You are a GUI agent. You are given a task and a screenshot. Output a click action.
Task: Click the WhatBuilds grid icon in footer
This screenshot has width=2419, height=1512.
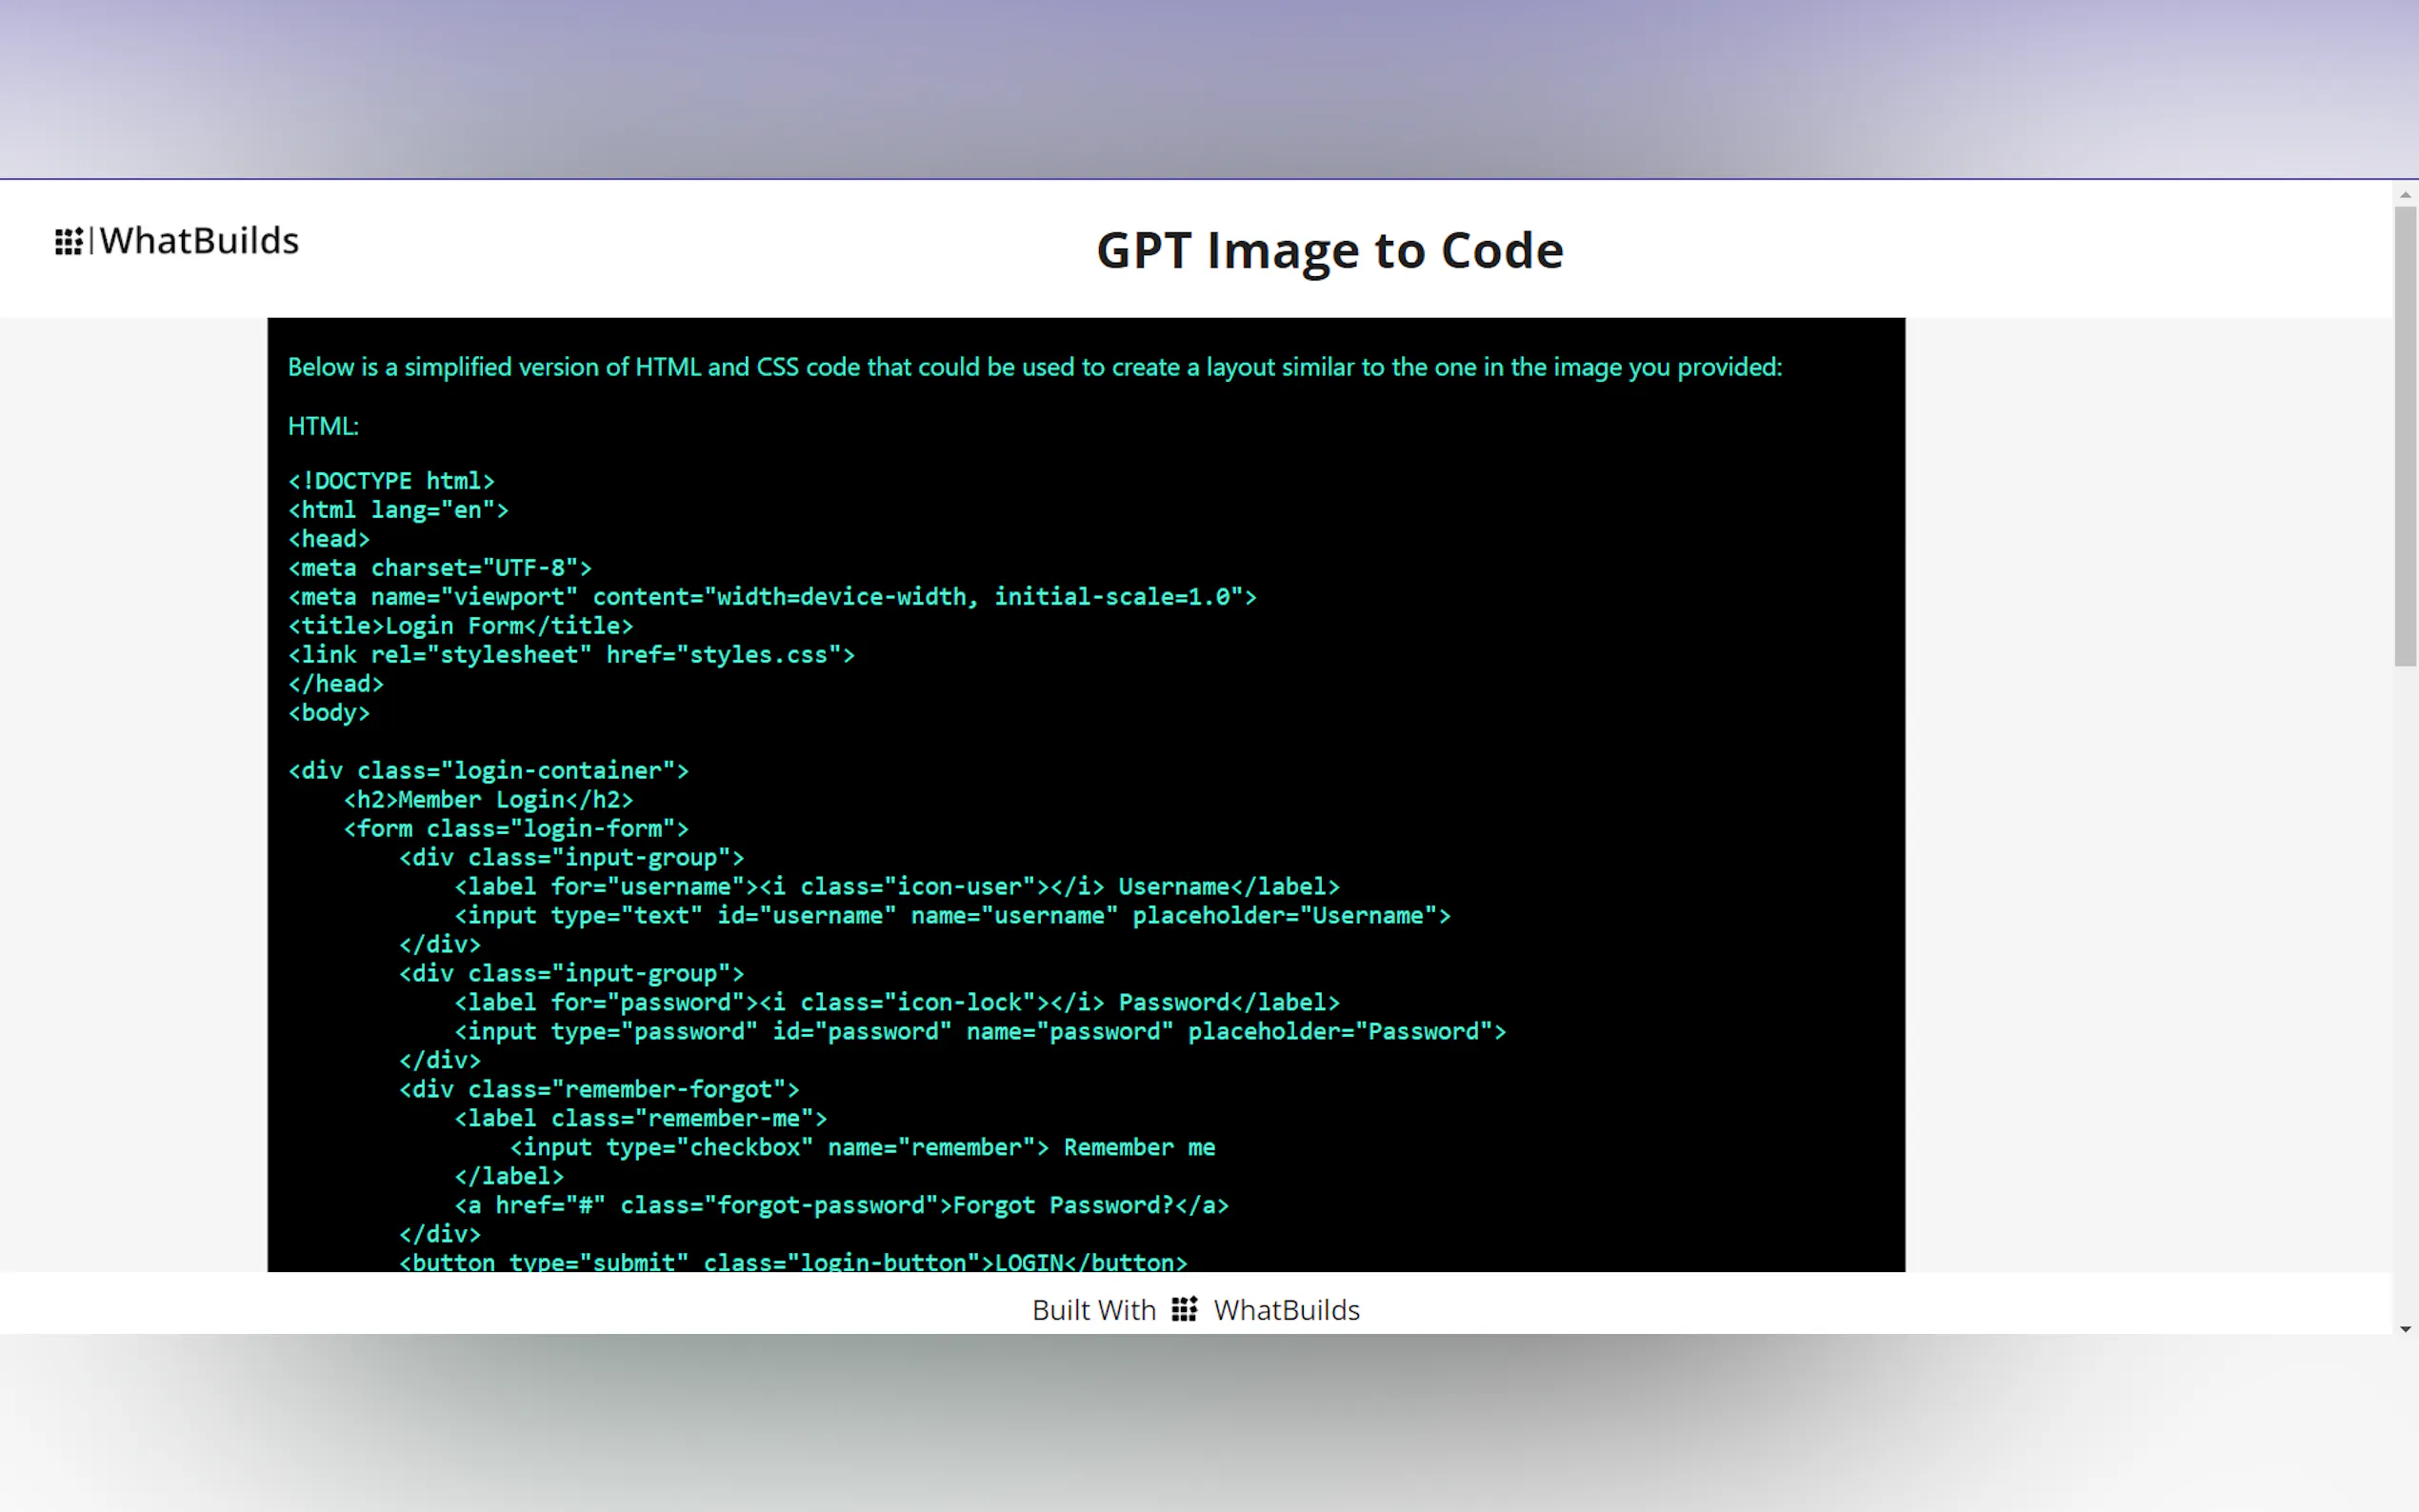click(1184, 1309)
